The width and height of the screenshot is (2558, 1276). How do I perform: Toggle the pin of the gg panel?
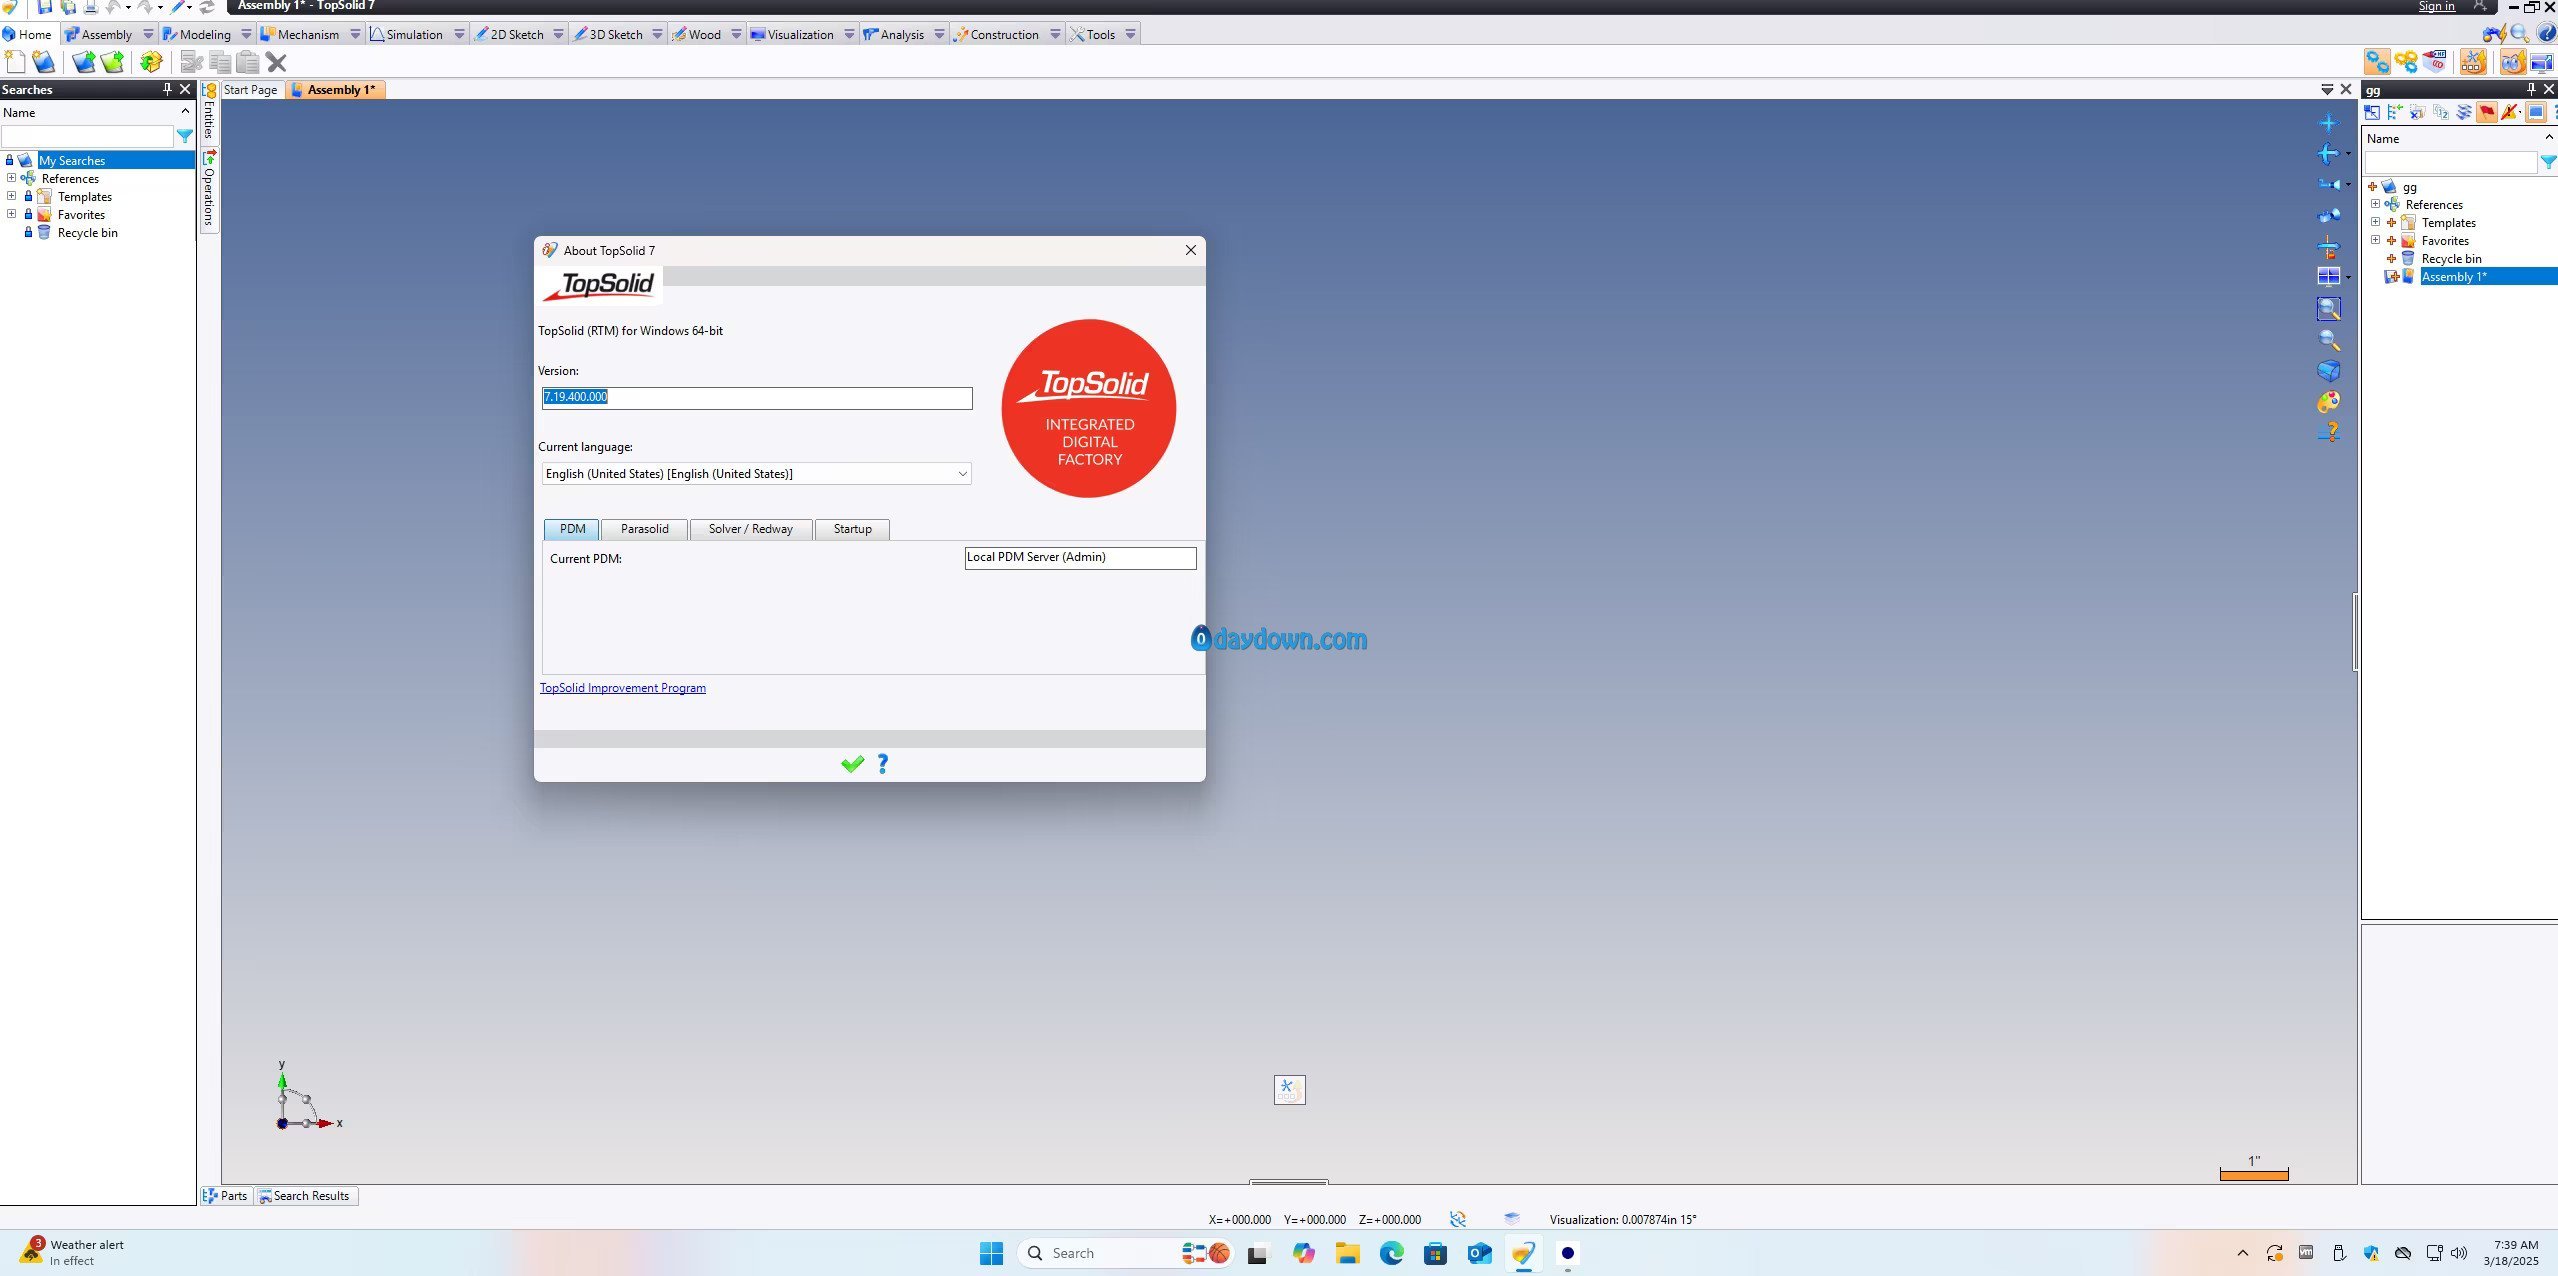(2531, 89)
